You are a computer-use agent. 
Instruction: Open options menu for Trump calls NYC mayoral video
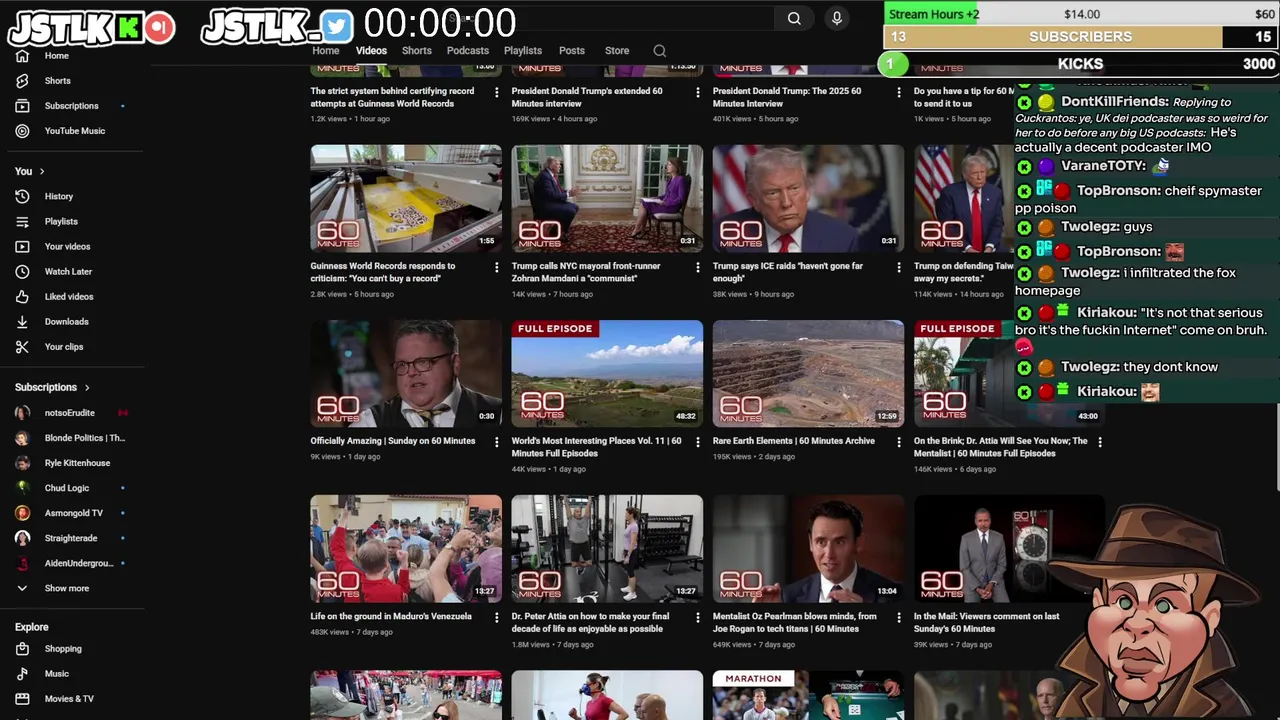697,267
